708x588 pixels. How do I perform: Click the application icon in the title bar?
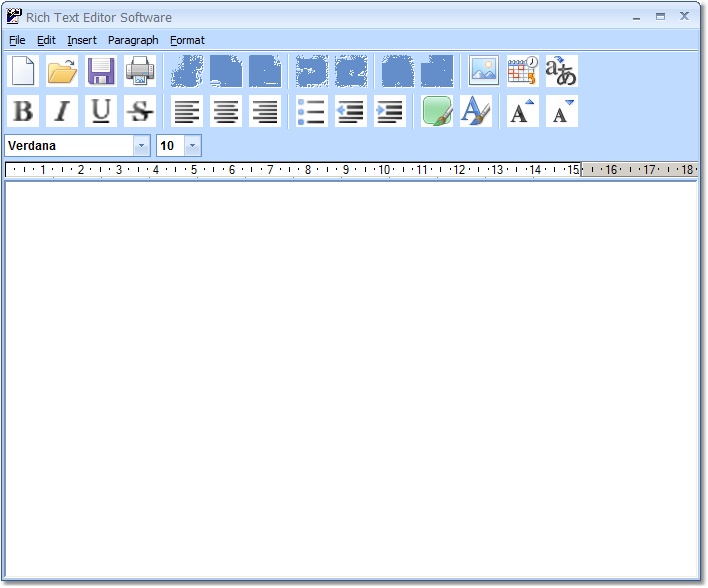(x=14, y=17)
